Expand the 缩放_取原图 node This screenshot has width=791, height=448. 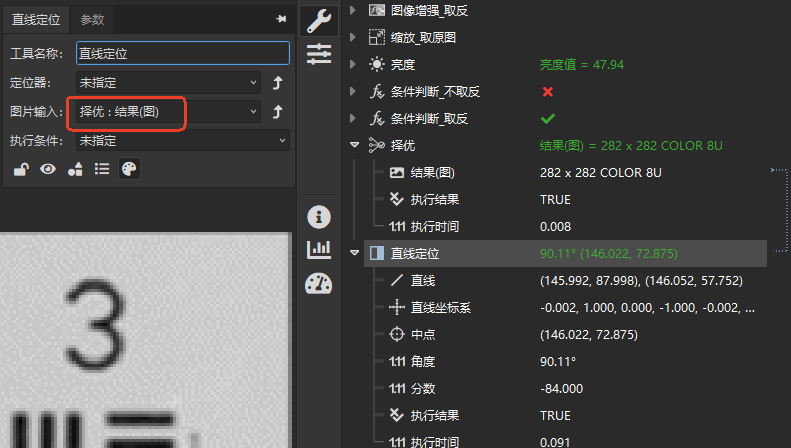point(353,37)
